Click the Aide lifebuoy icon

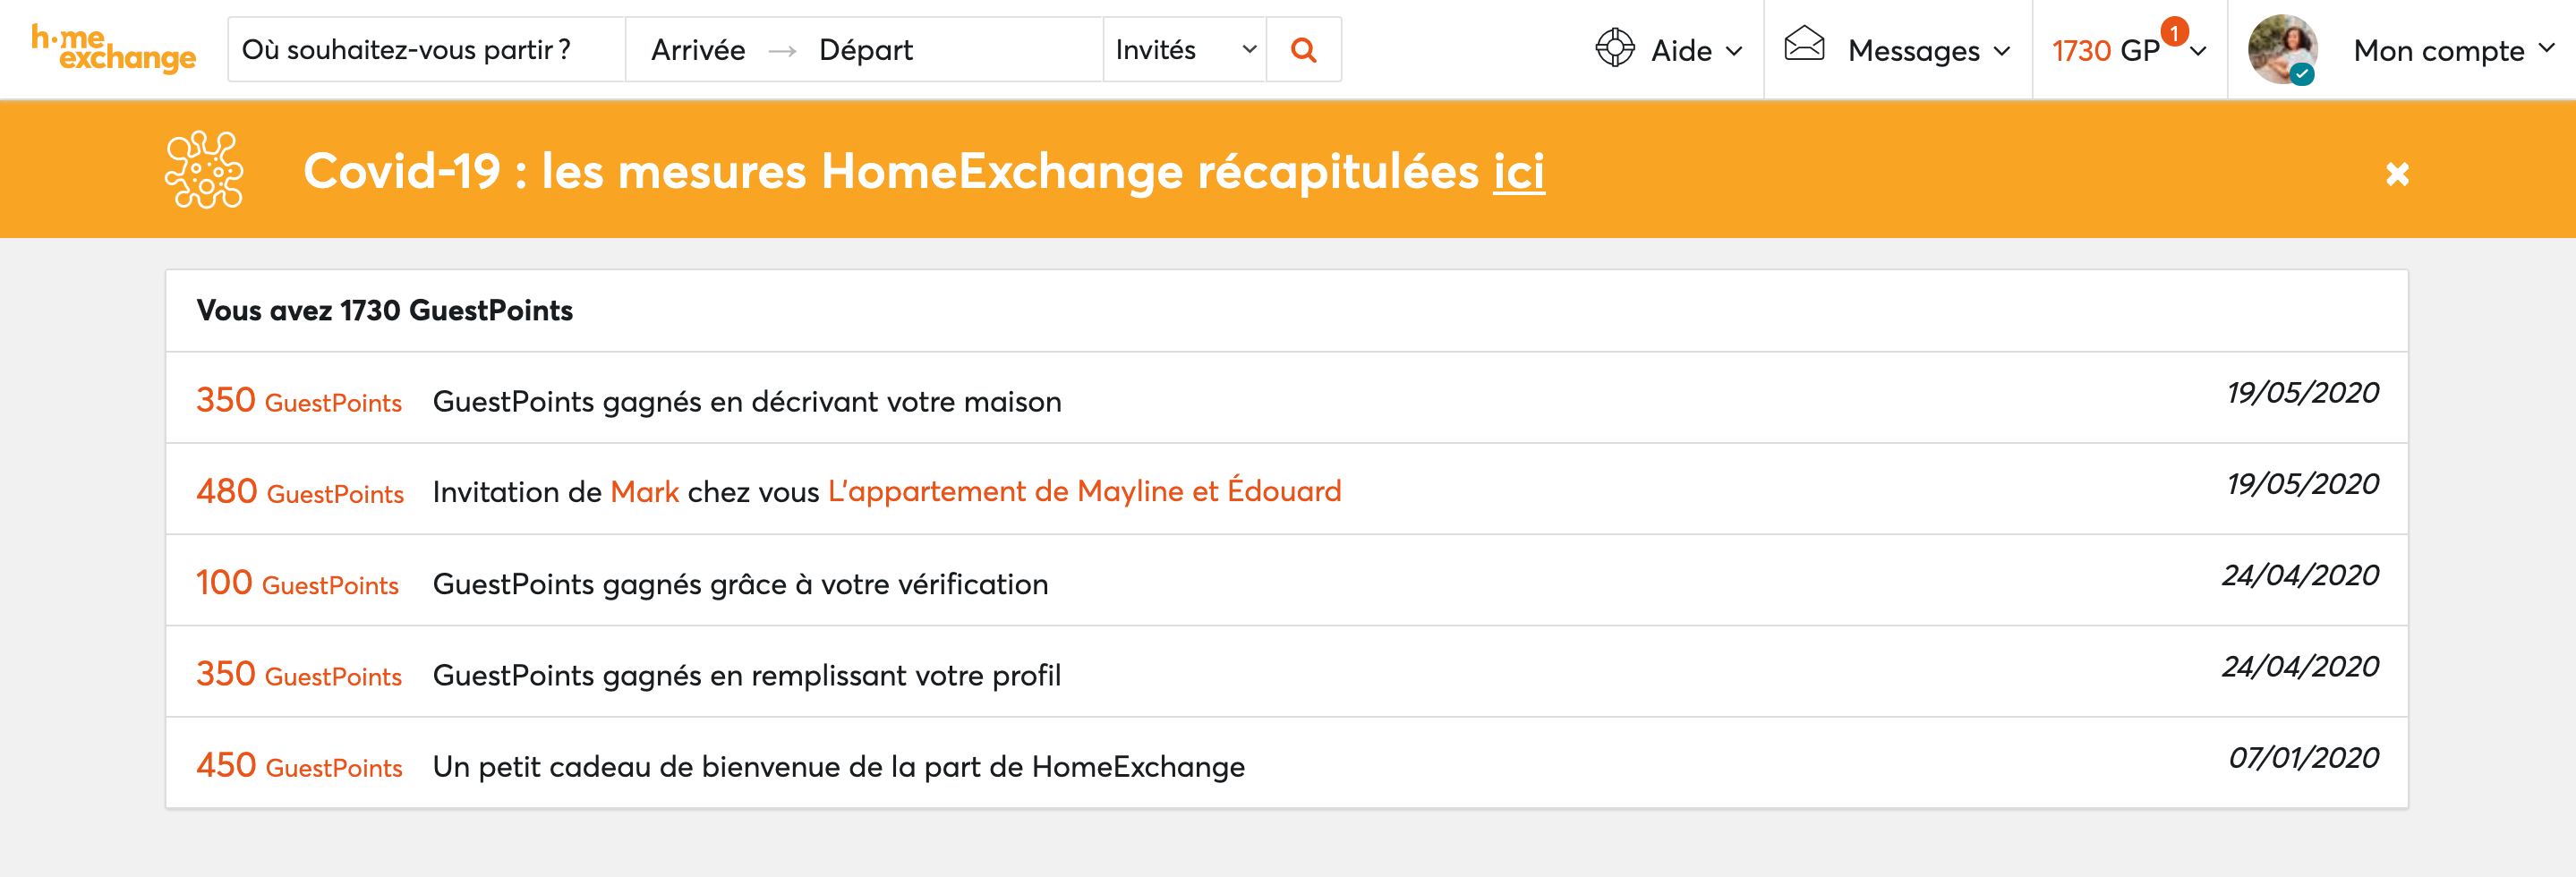(1614, 48)
